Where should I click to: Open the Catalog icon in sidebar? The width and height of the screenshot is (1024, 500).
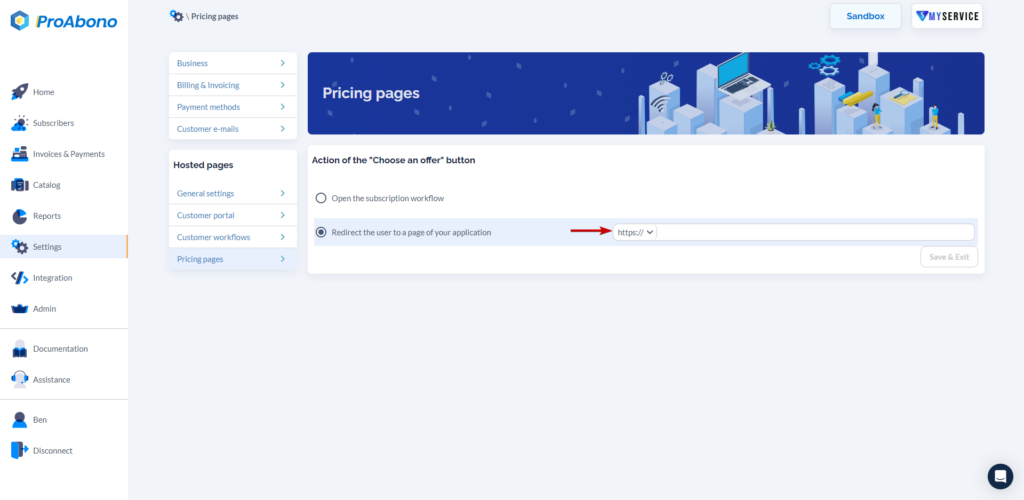tap(20, 185)
